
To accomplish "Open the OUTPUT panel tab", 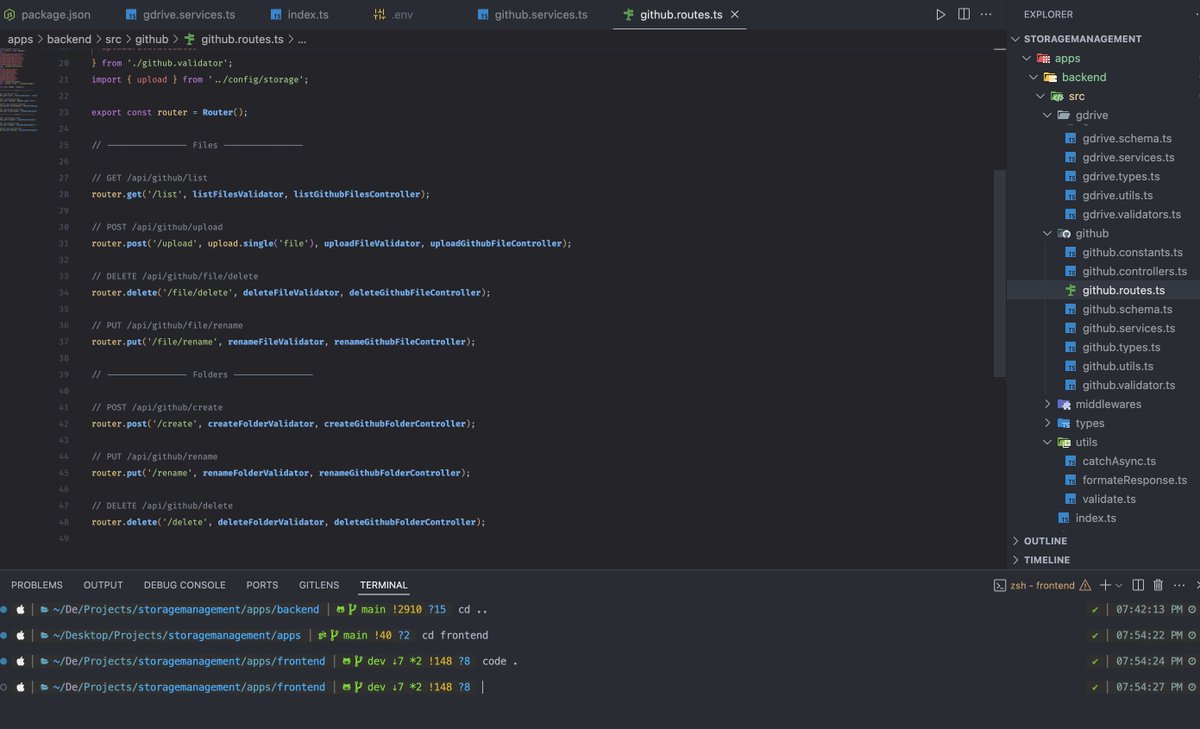I will coord(103,585).
